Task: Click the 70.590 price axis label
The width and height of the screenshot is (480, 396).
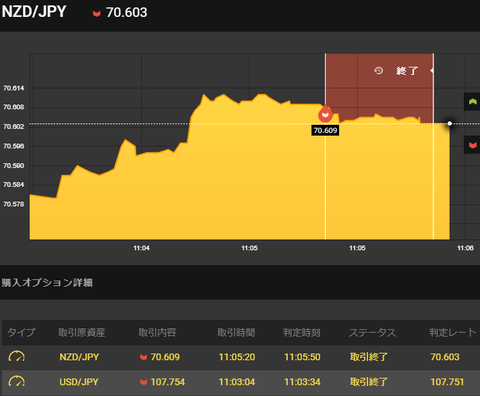Action: (x=14, y=165)
